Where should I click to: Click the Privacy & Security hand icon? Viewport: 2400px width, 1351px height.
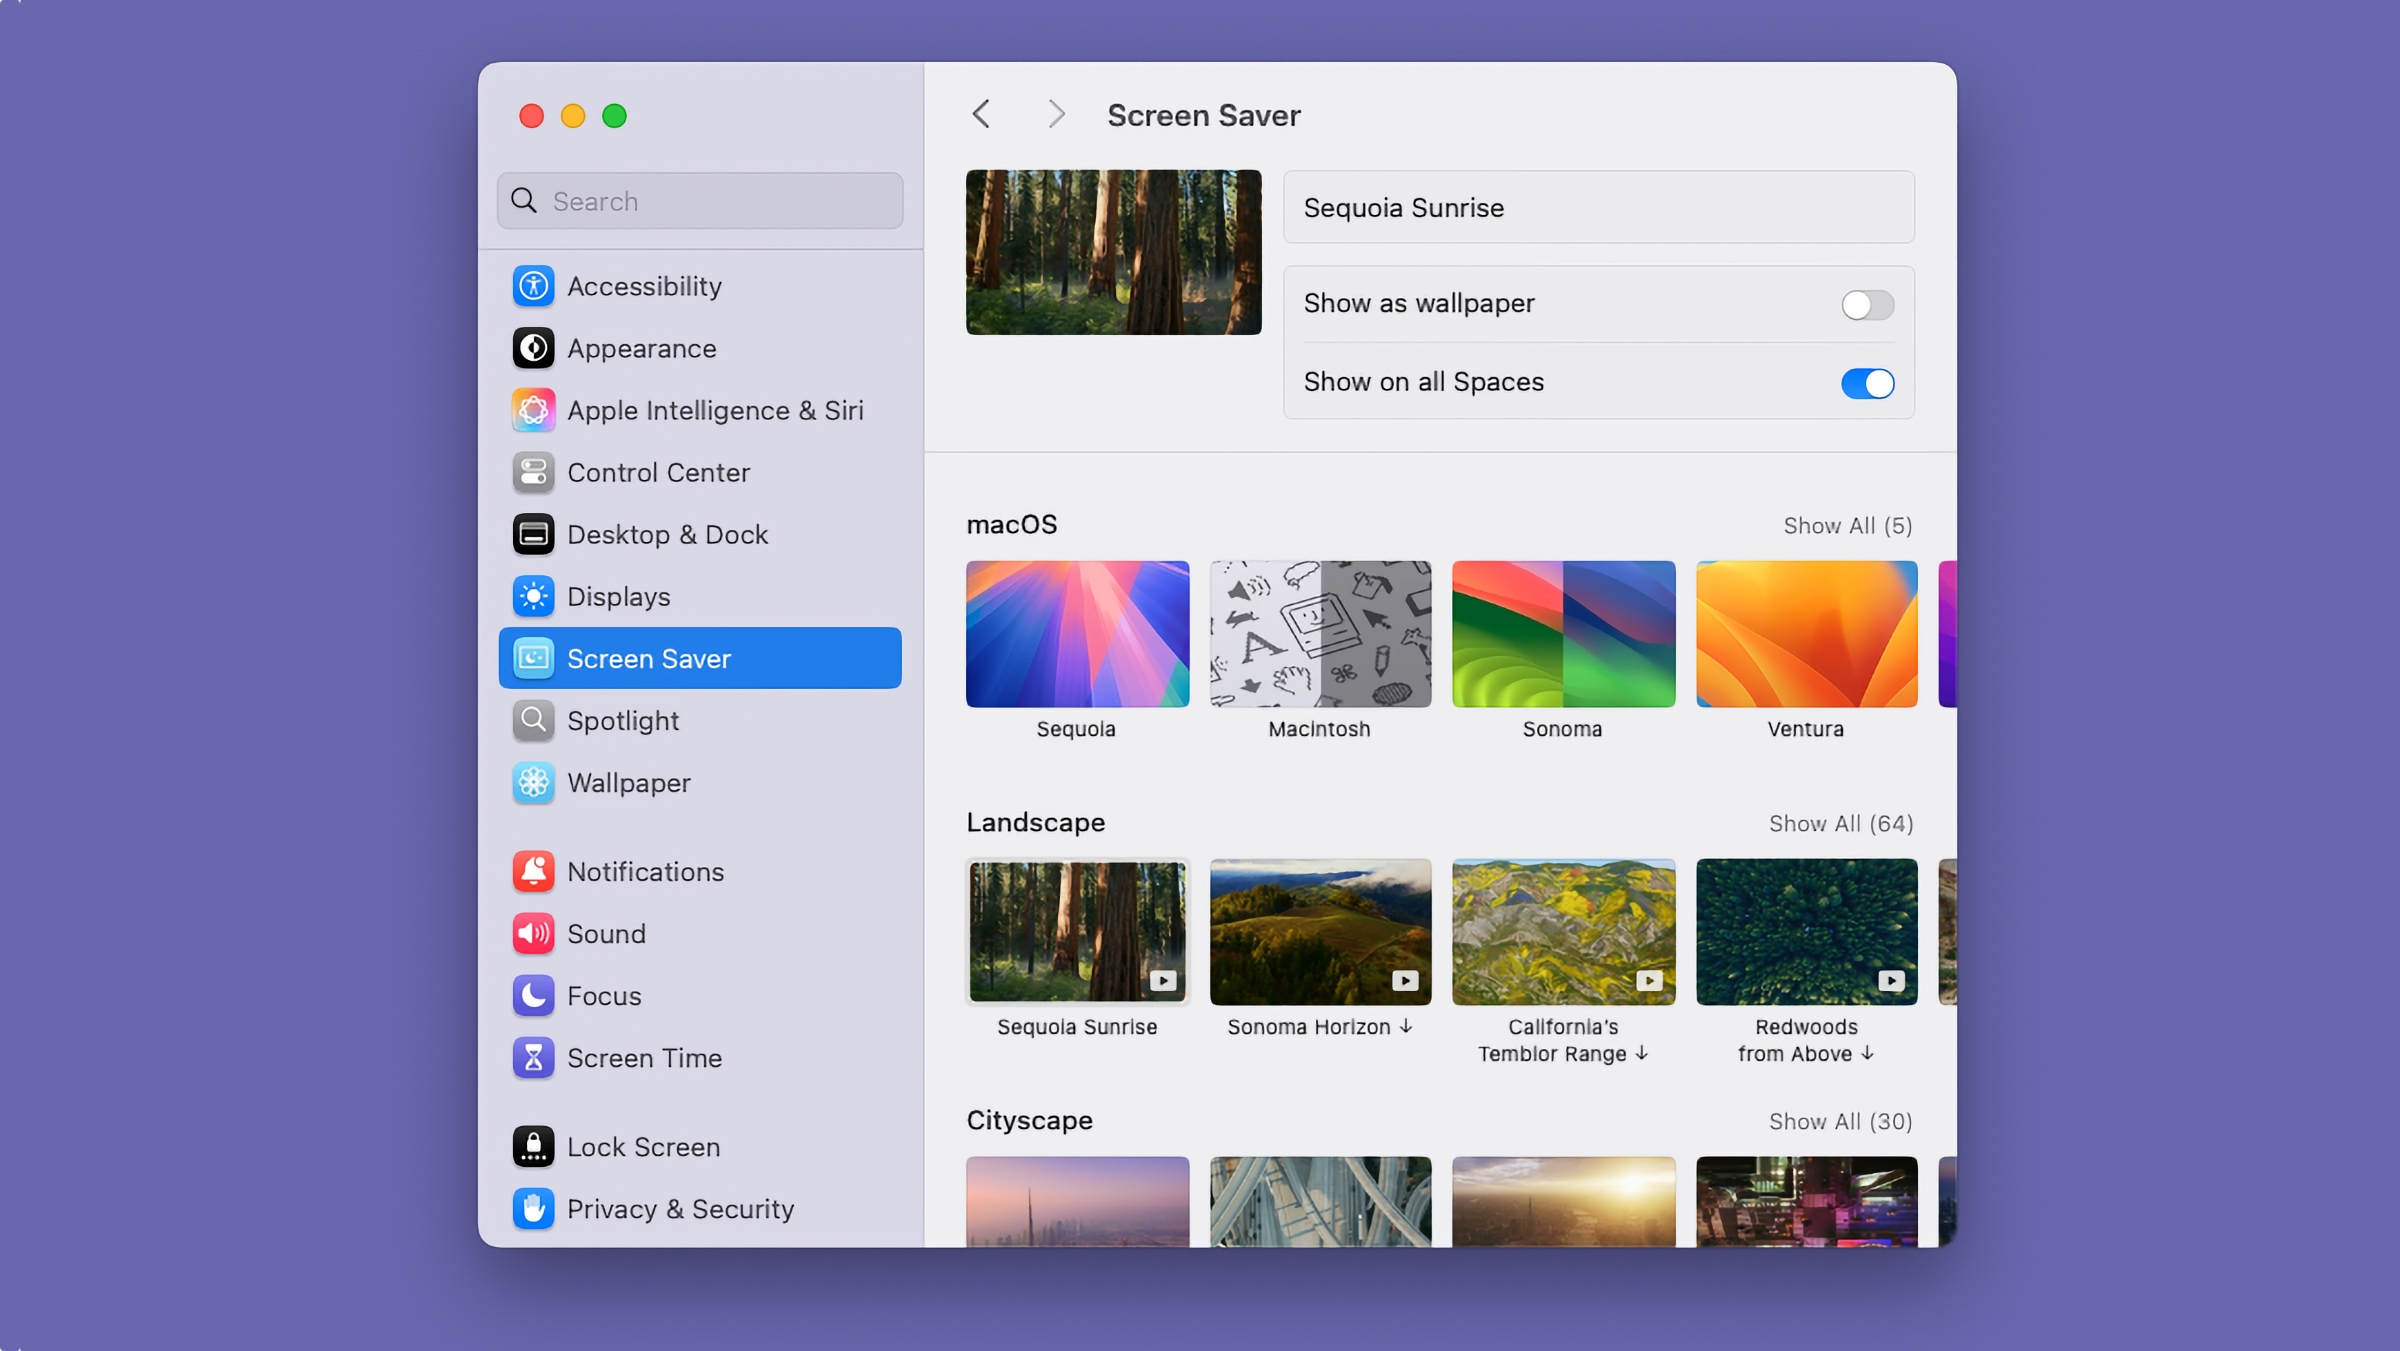click(533, 1208)
